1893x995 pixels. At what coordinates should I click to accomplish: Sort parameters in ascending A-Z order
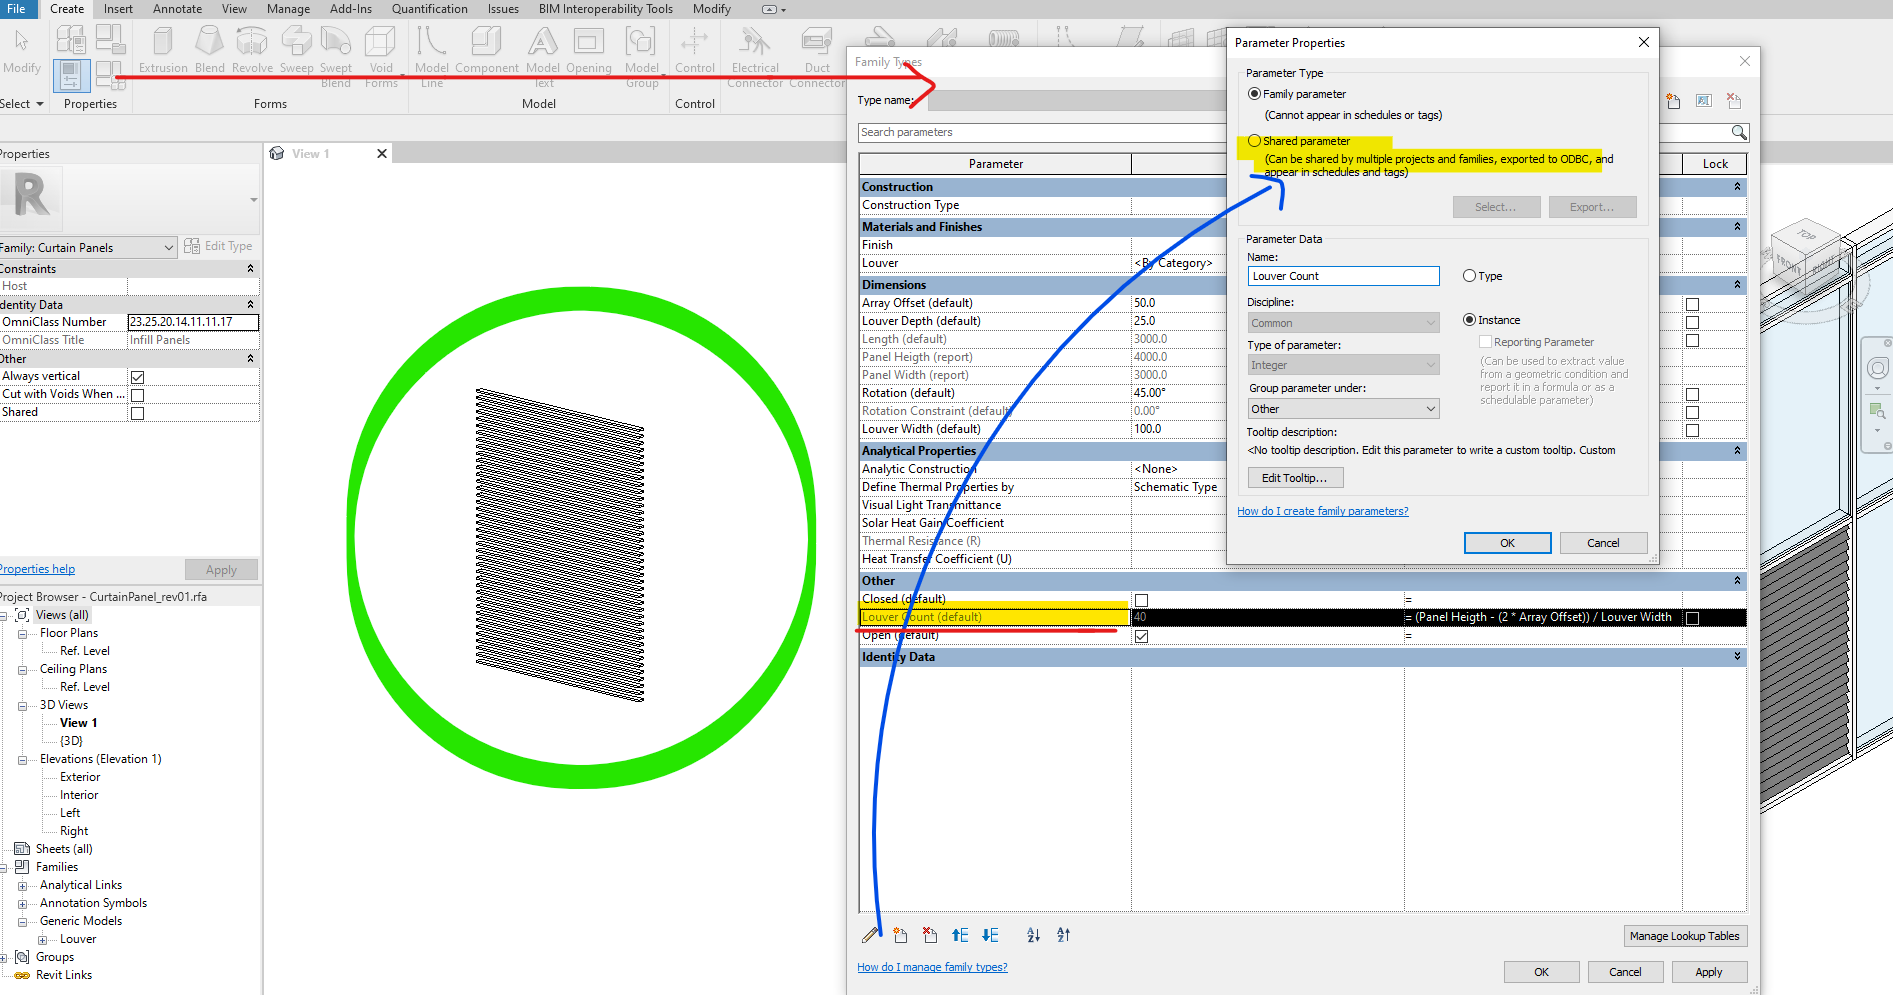(x=1033, y=935)
